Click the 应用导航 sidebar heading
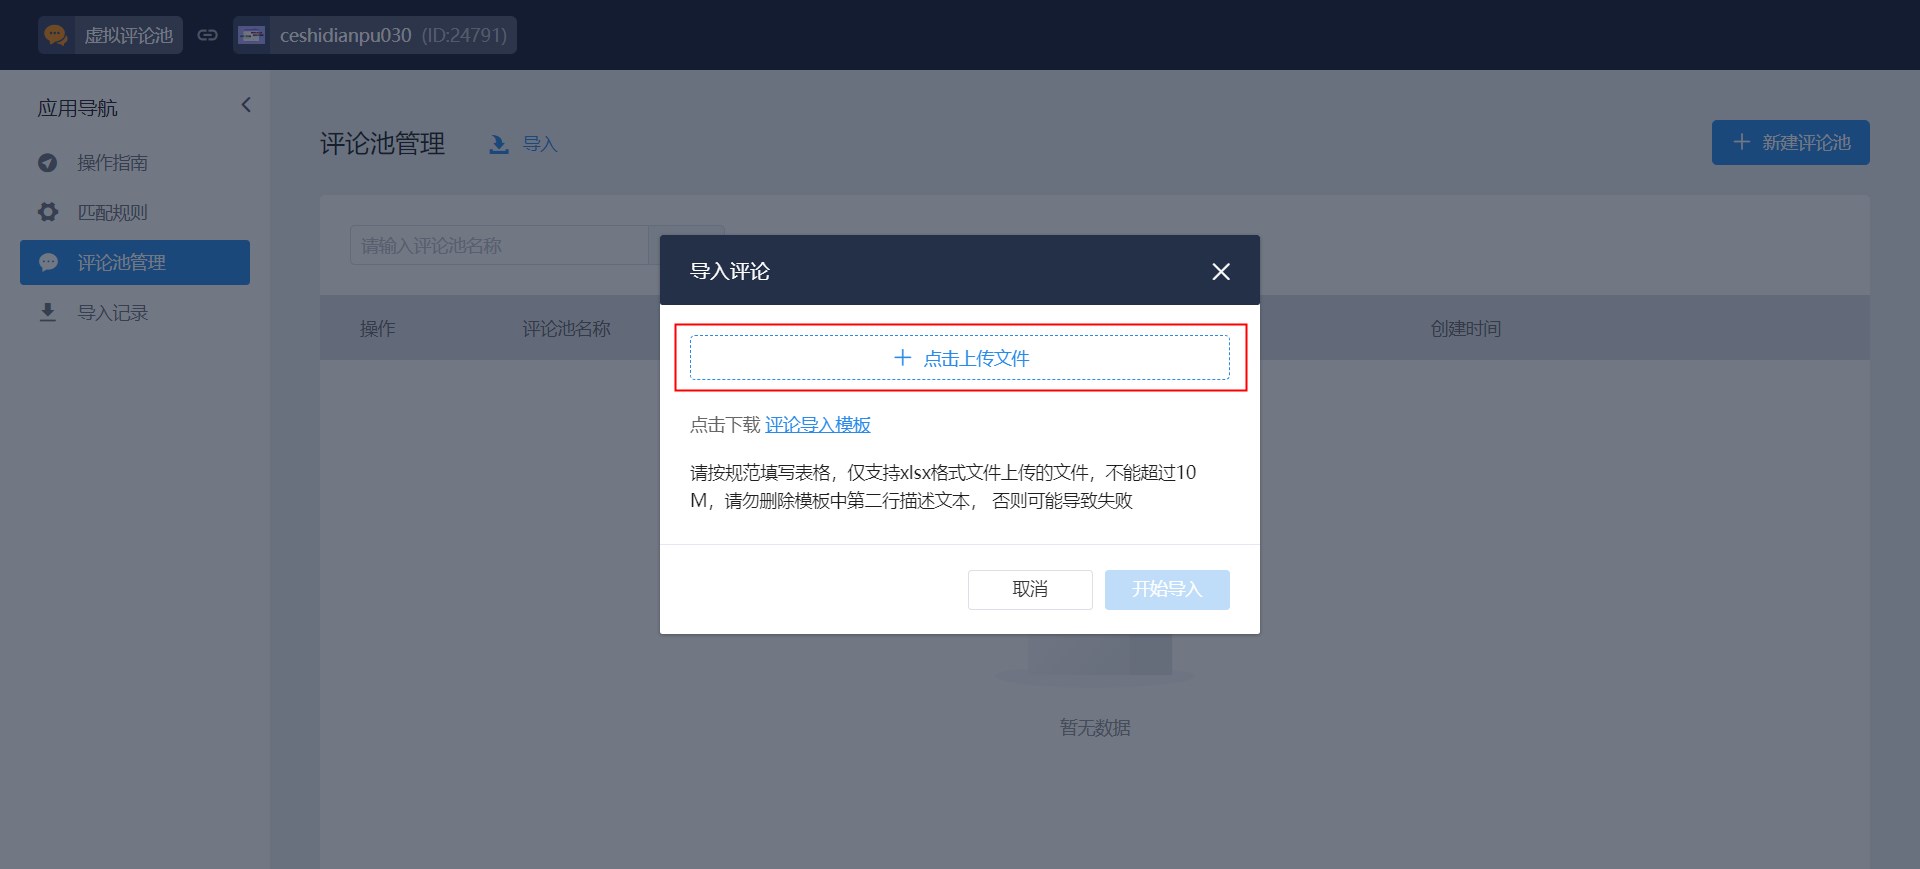This screenshot has width=1920, height=869. (77, 107)
